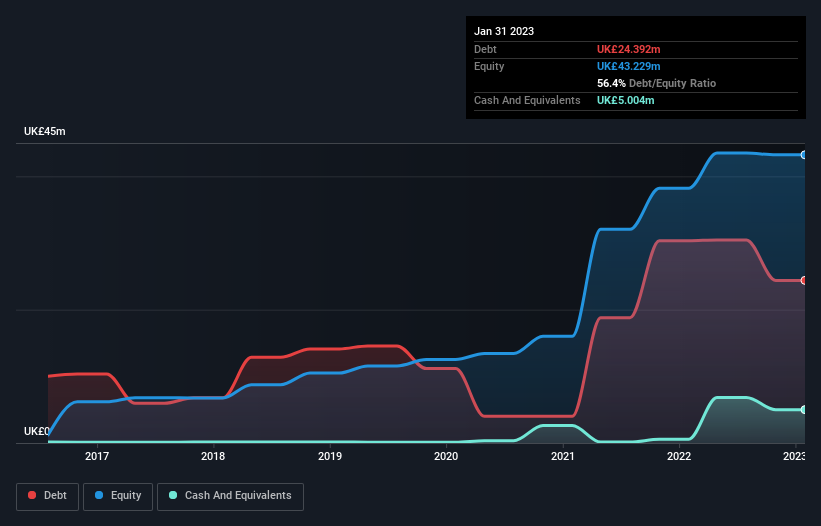Screen dimensions: 821x526
Task: Click Cash And Equivalents label in tooltip
Action: [x=527, y=100]
